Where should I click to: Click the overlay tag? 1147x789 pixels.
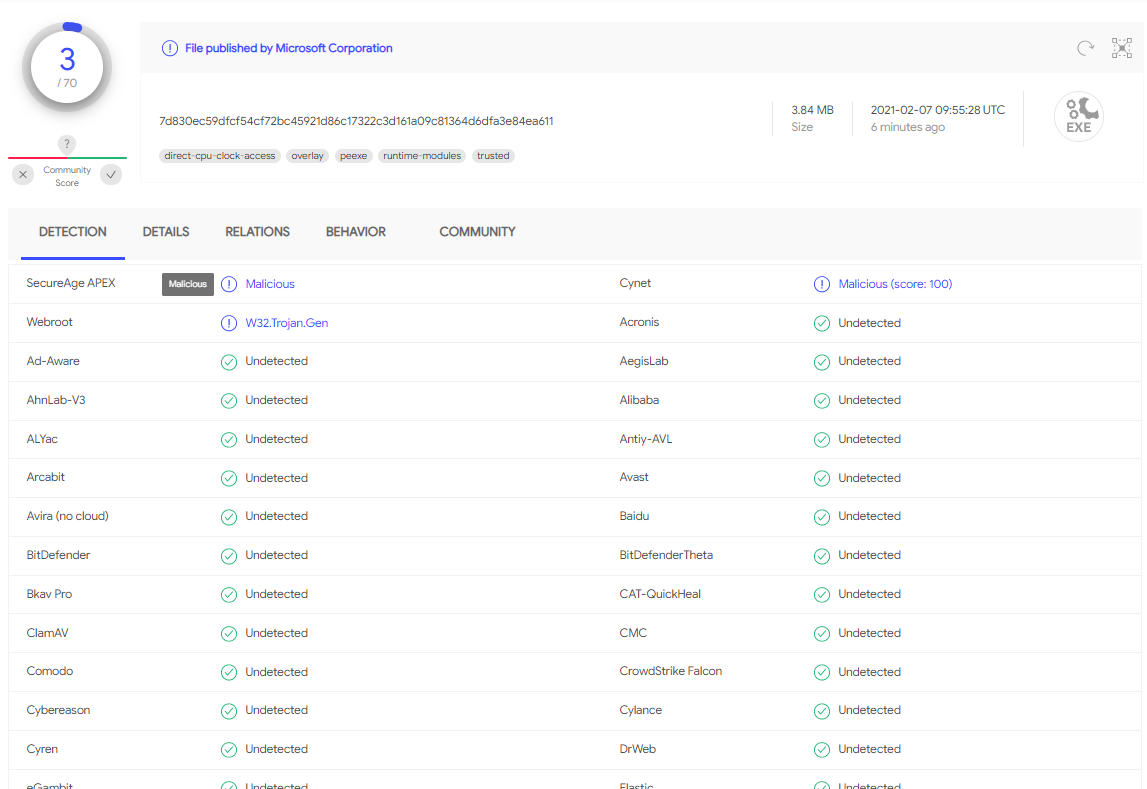[307, 156]
